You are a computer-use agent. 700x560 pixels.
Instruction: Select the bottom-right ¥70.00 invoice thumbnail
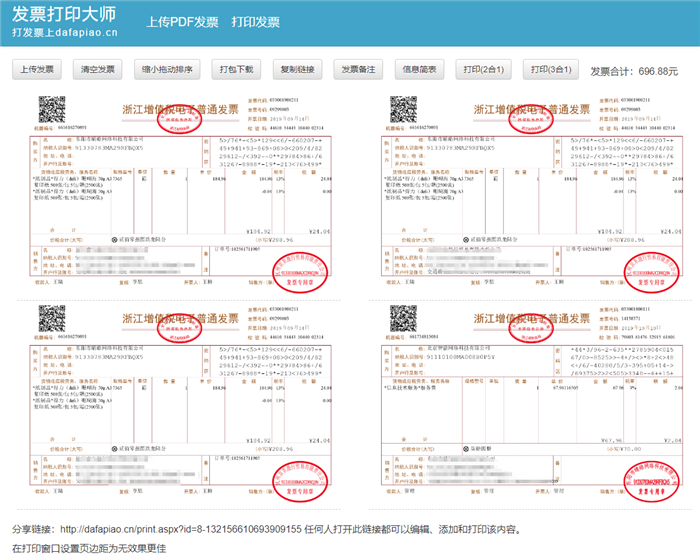tap(532, 403)
